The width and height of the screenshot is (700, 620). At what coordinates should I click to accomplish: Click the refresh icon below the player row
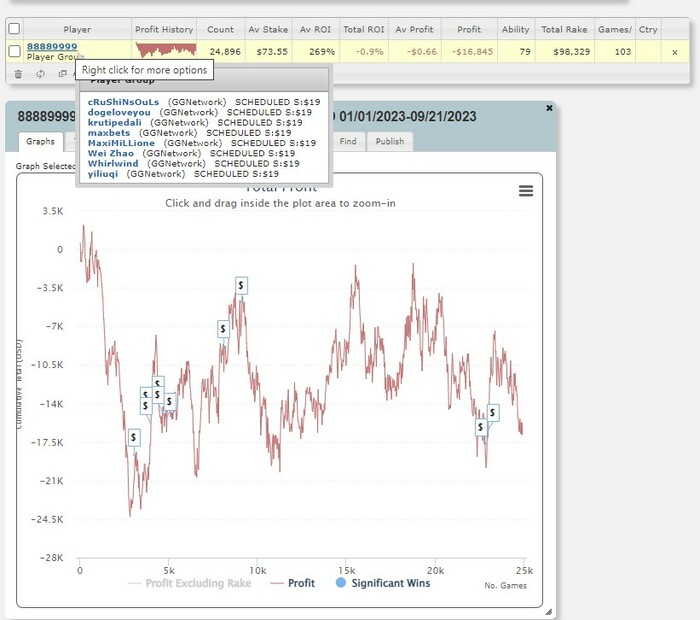[40, 74]
